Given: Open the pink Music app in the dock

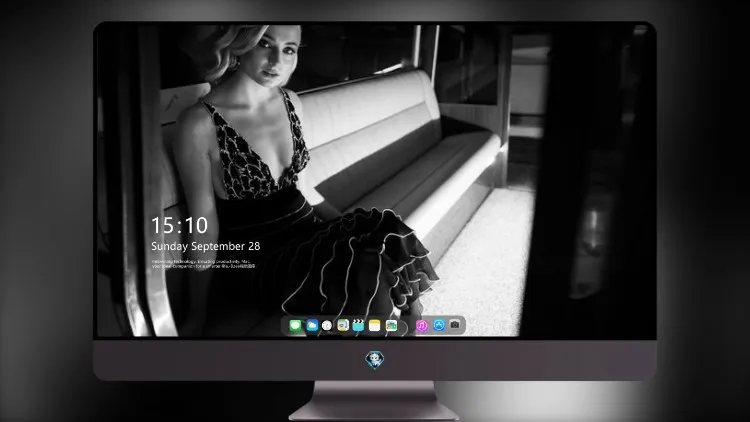Looking at the screenshot, I should (x=421, y=325).
